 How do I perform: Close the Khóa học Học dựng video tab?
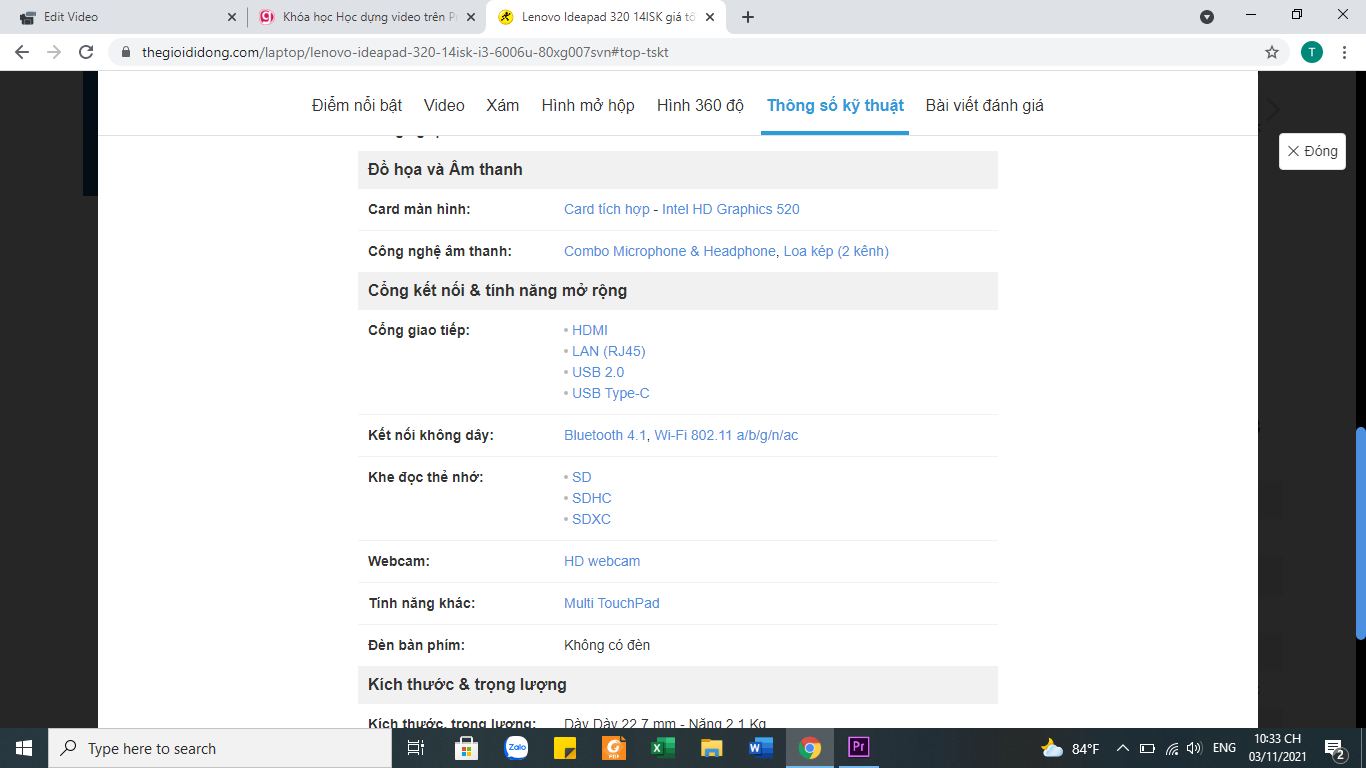[x=471, y=17]
